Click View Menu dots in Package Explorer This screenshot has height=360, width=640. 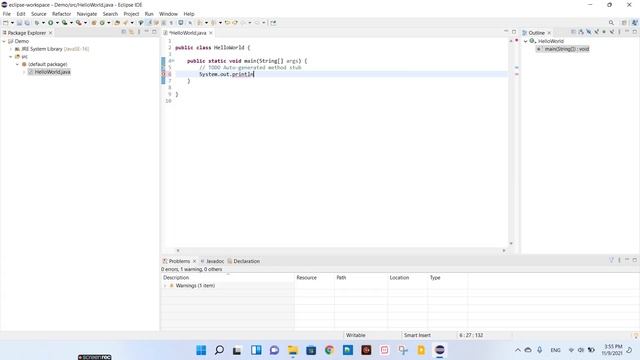pos(139,32)
